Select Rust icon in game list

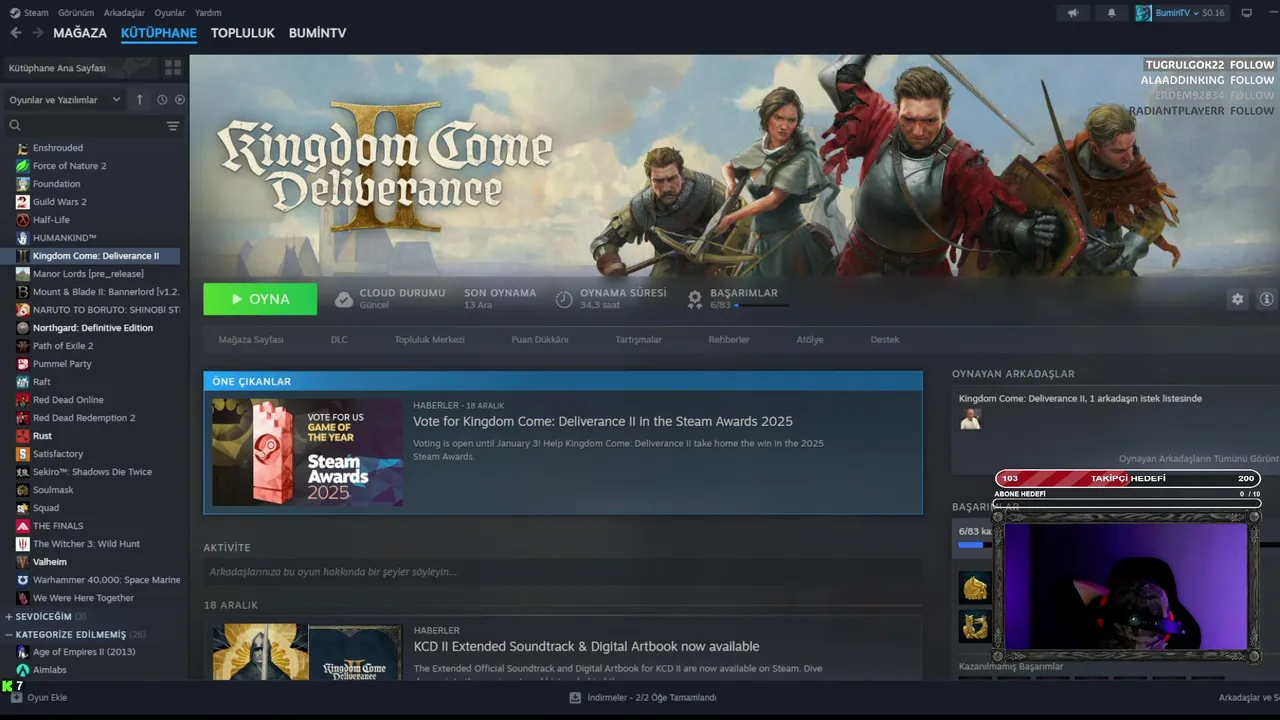(23, 436)
